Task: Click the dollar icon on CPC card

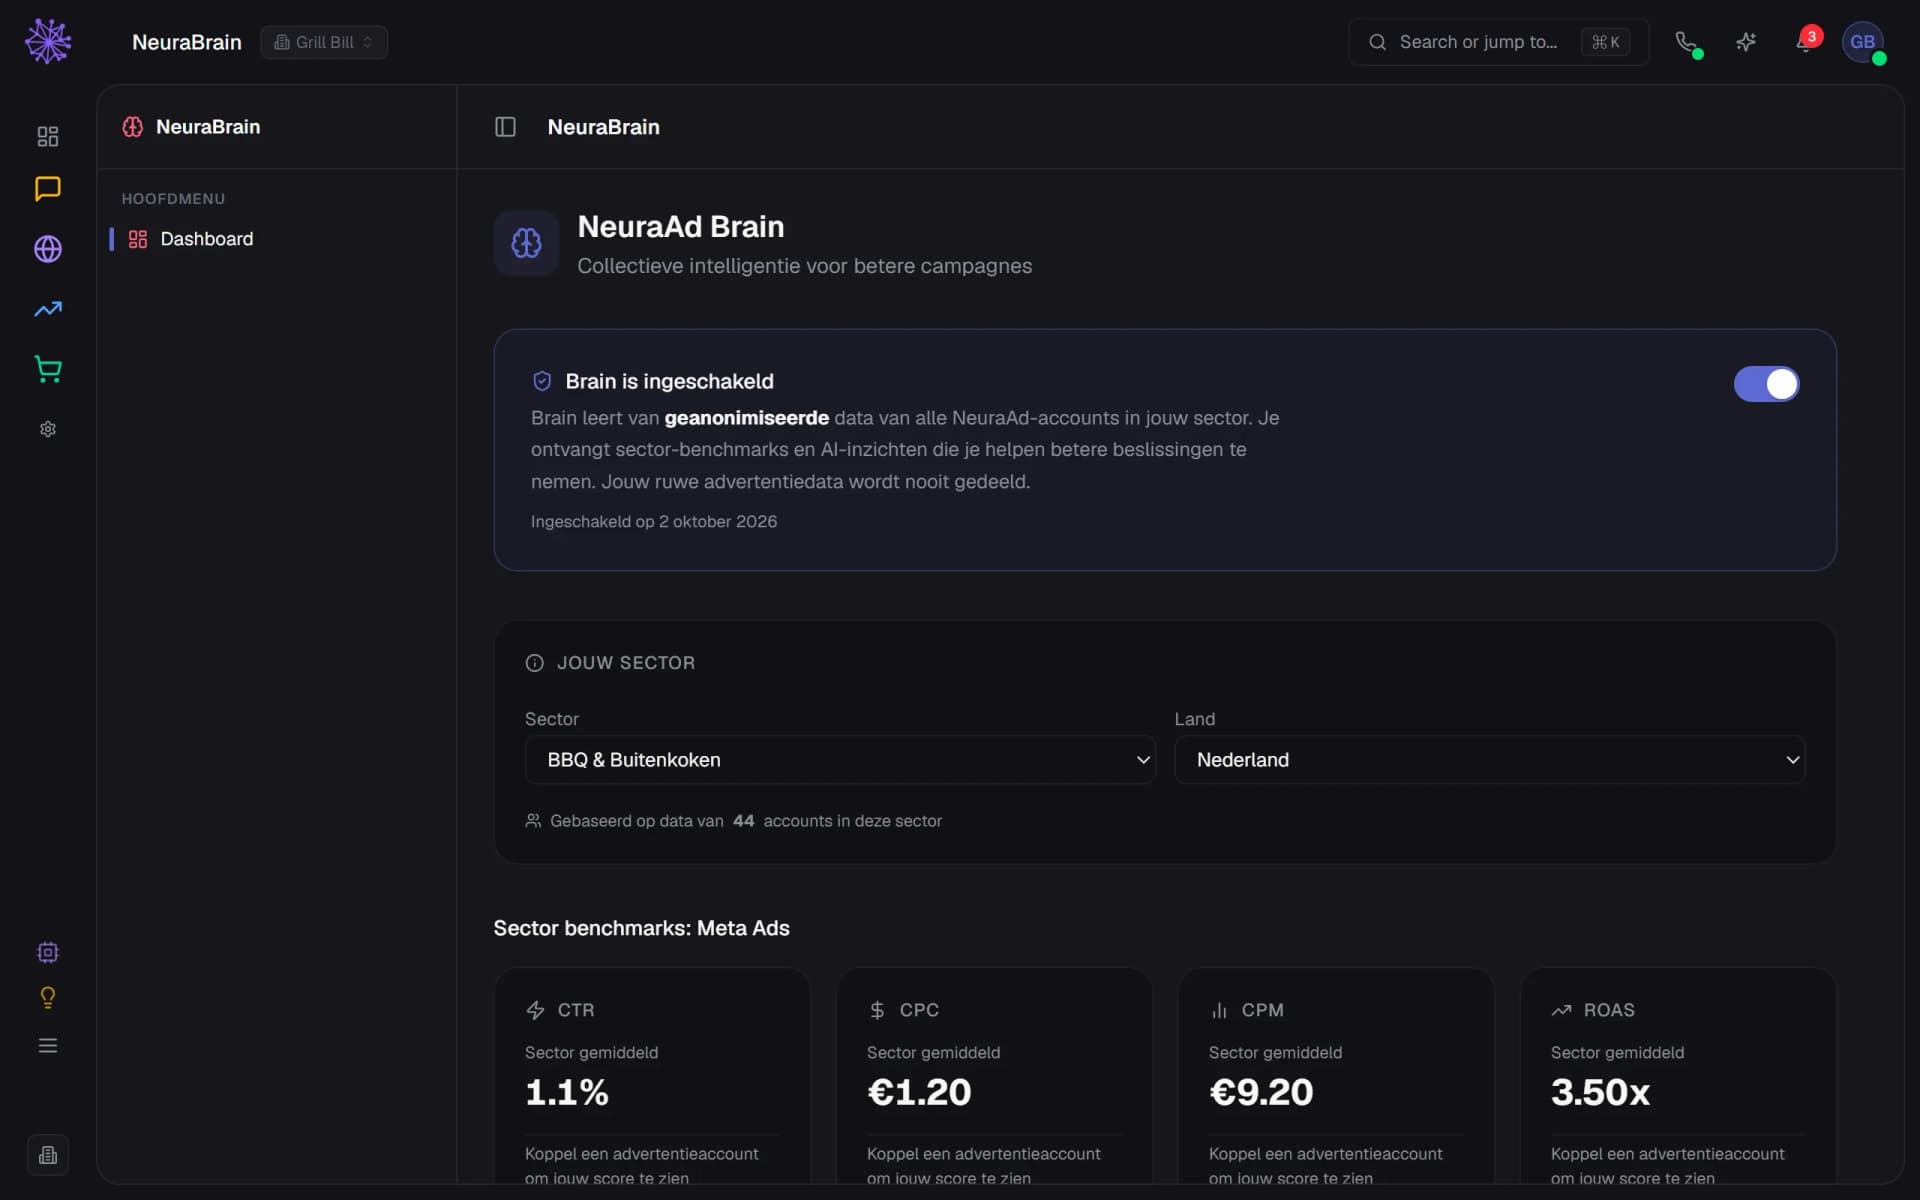Action: (x=877, y=1010)
